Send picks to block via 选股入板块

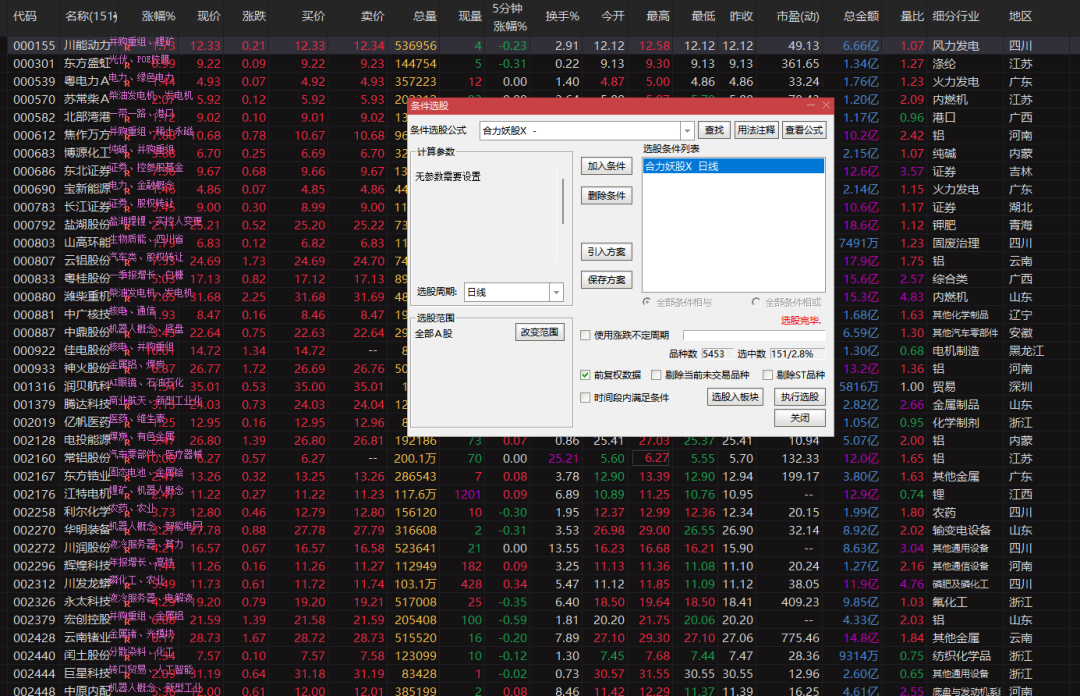[x=737, y=397]
